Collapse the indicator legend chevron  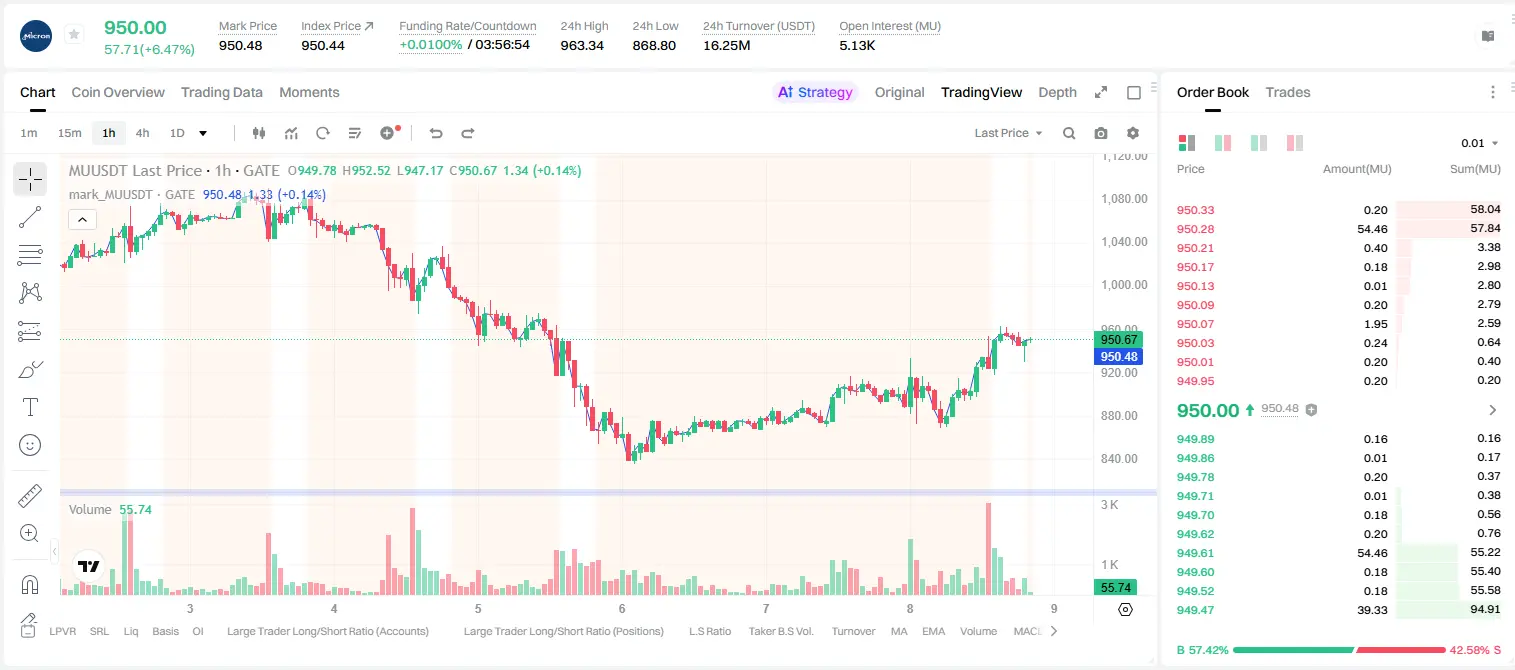82,220
